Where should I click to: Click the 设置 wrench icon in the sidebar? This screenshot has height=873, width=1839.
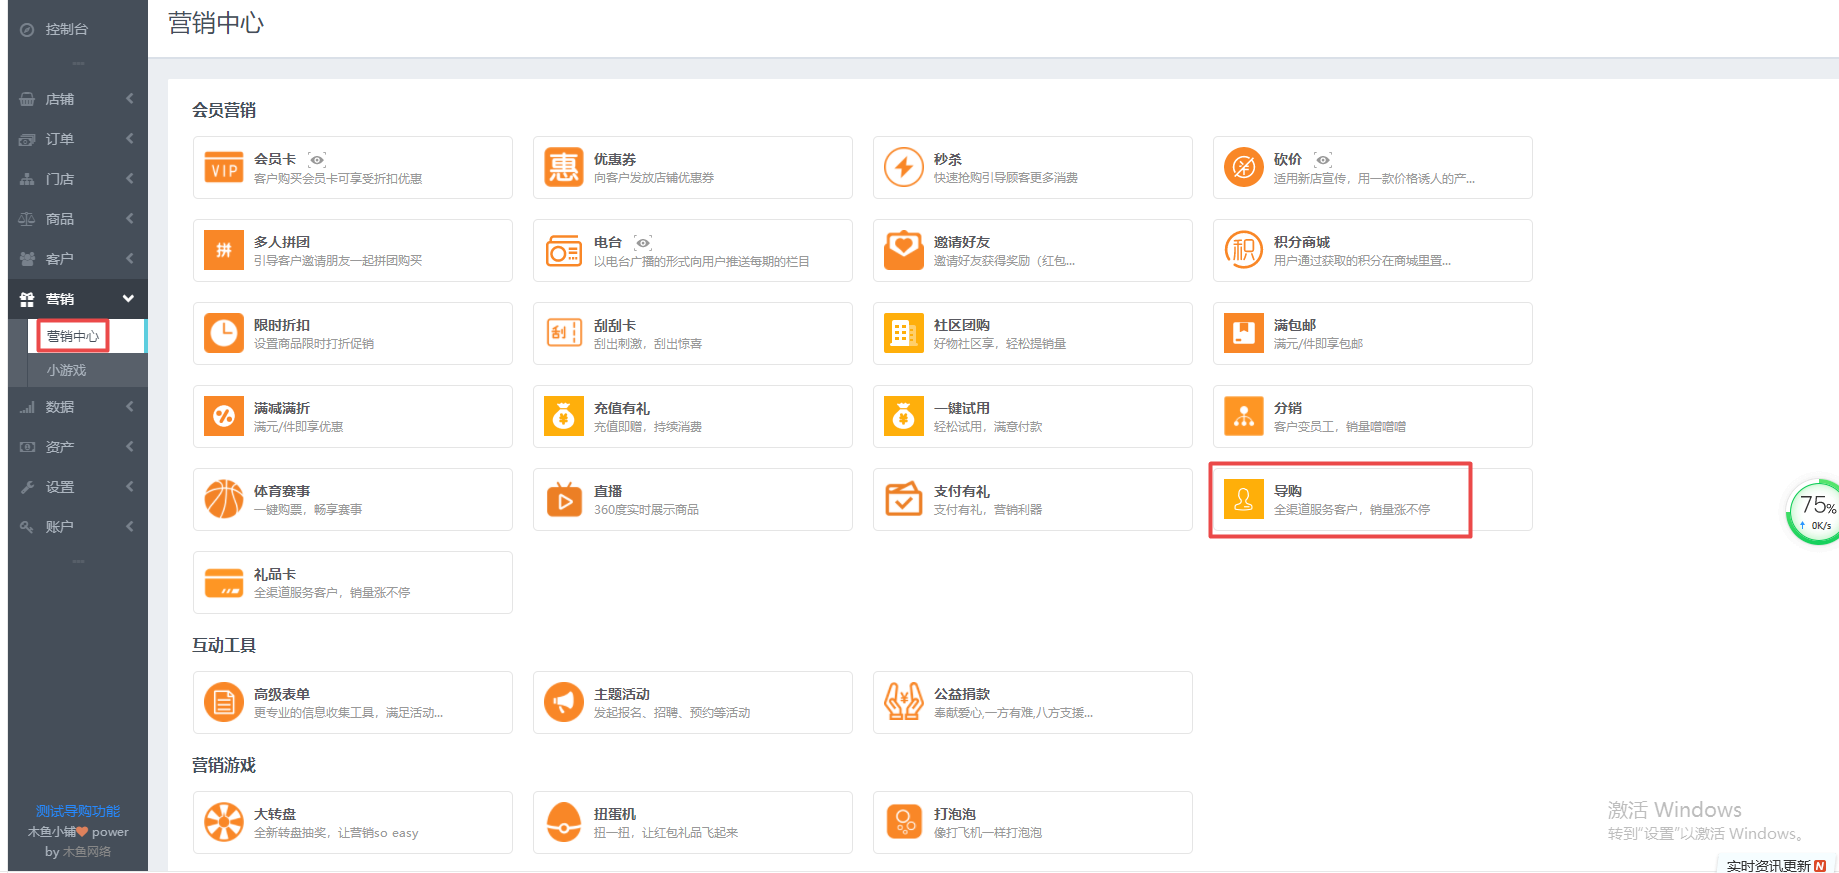click(x=27, y=487)
